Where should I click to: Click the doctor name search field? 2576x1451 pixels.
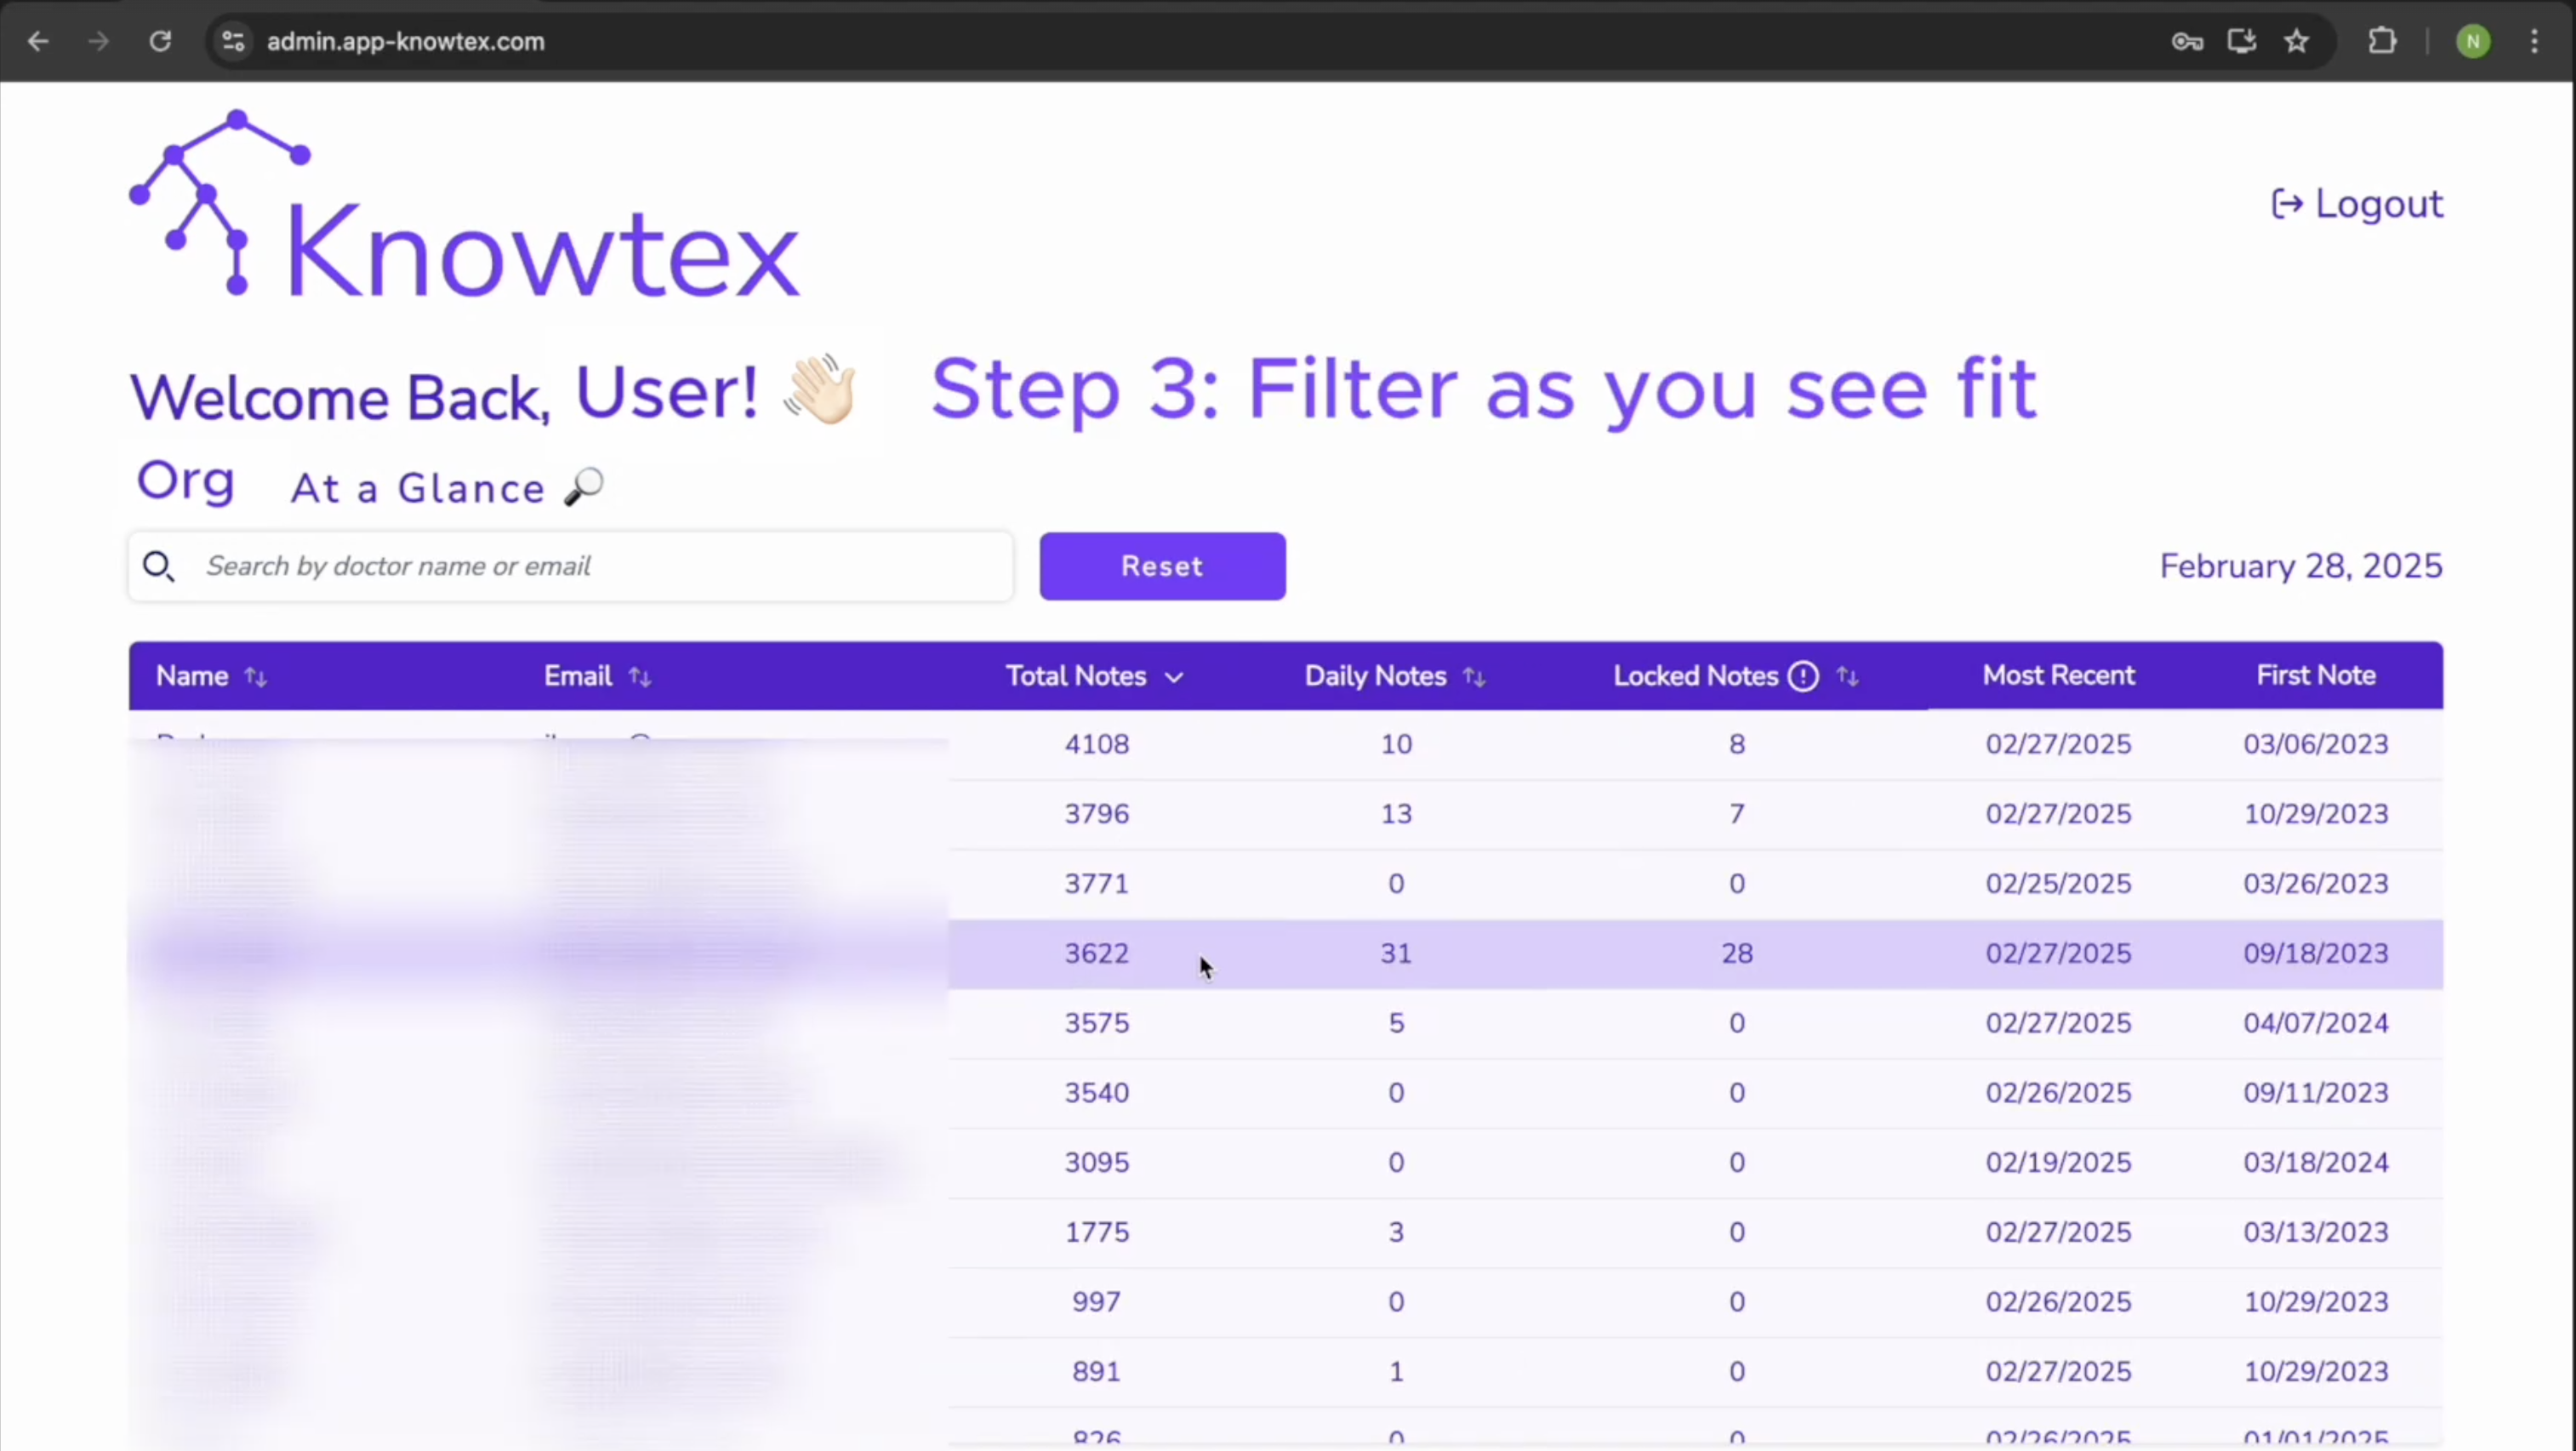click(x=600, y=567)
